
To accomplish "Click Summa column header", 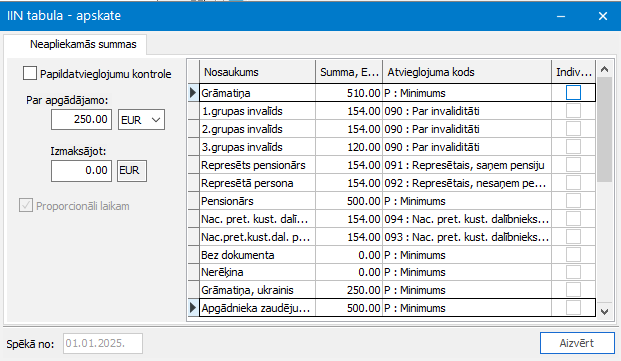I will [349, 72].
